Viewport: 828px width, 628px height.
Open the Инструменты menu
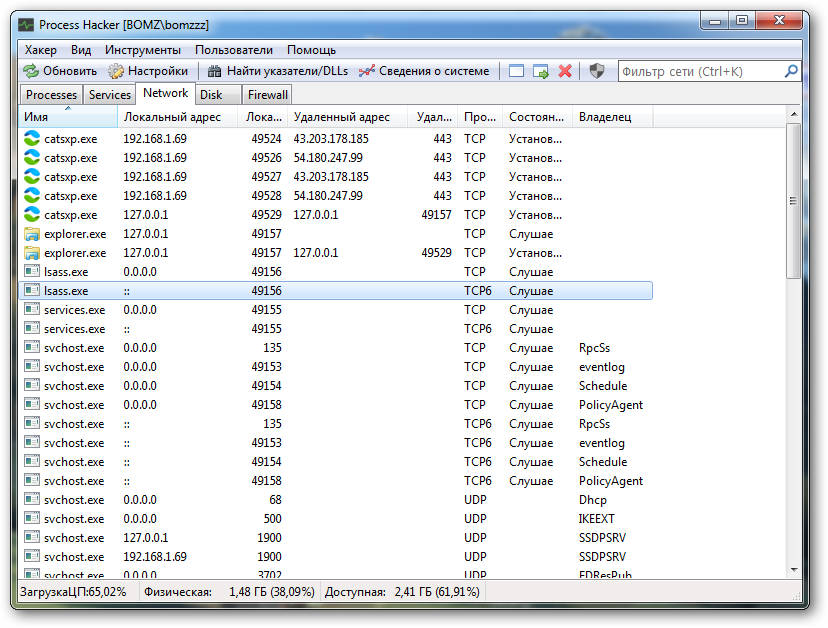143,49
